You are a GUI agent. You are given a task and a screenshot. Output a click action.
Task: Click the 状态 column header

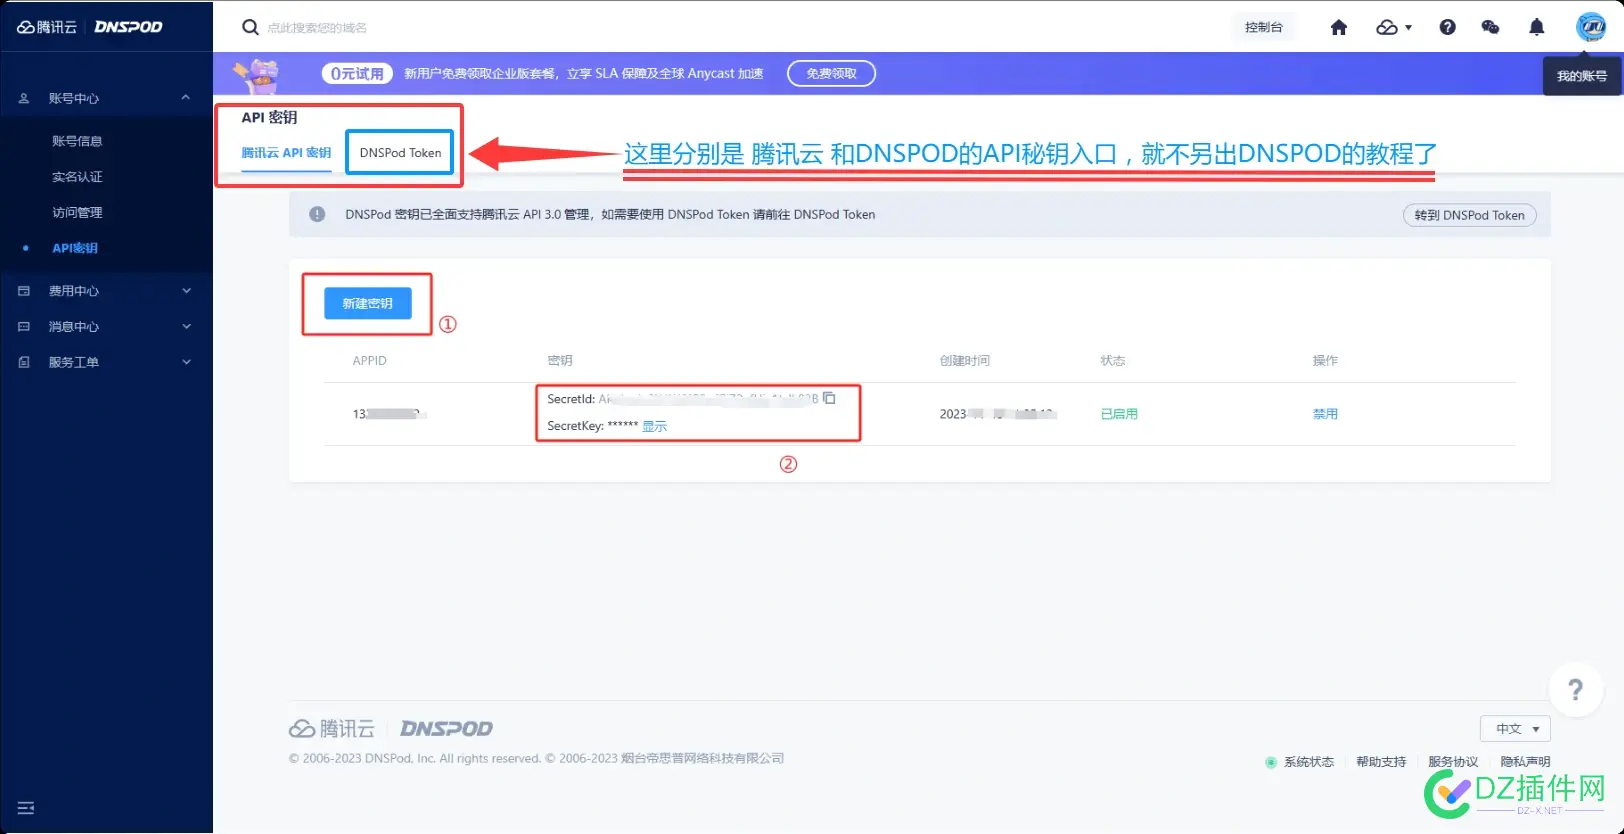1113,361
